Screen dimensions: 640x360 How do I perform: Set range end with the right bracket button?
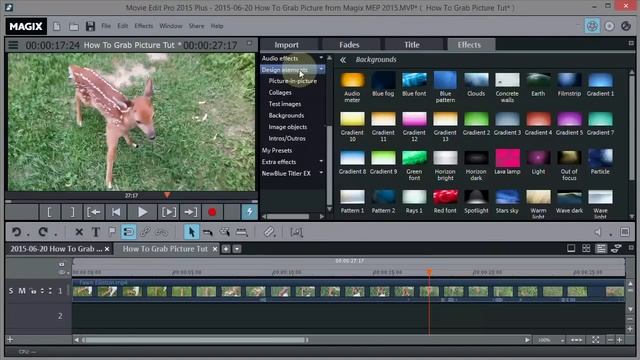(72, 212)
